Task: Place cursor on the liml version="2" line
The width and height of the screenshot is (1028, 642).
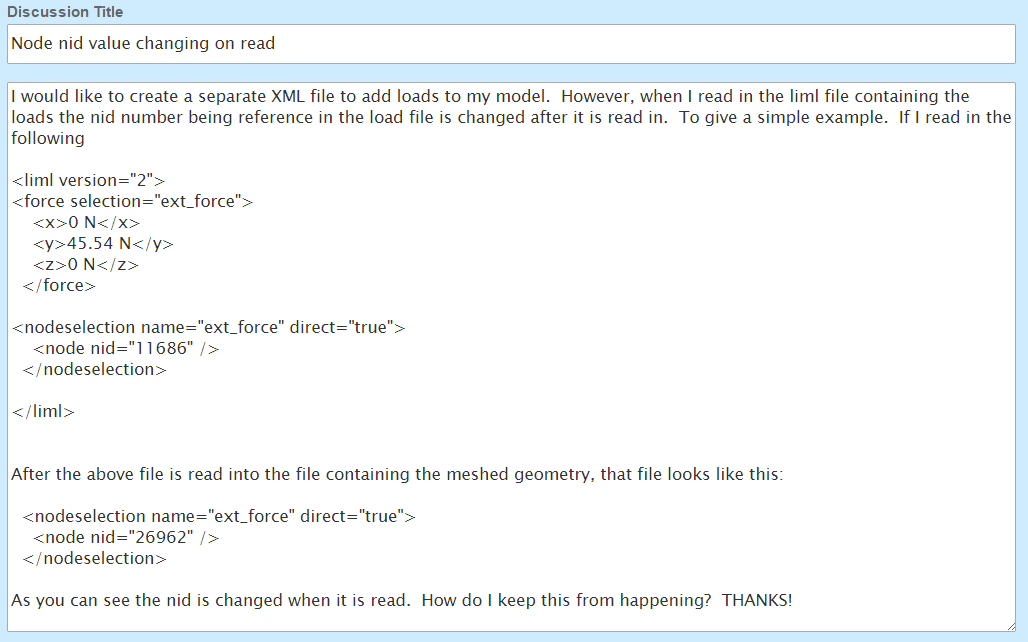Action: (x=89, y=180)
